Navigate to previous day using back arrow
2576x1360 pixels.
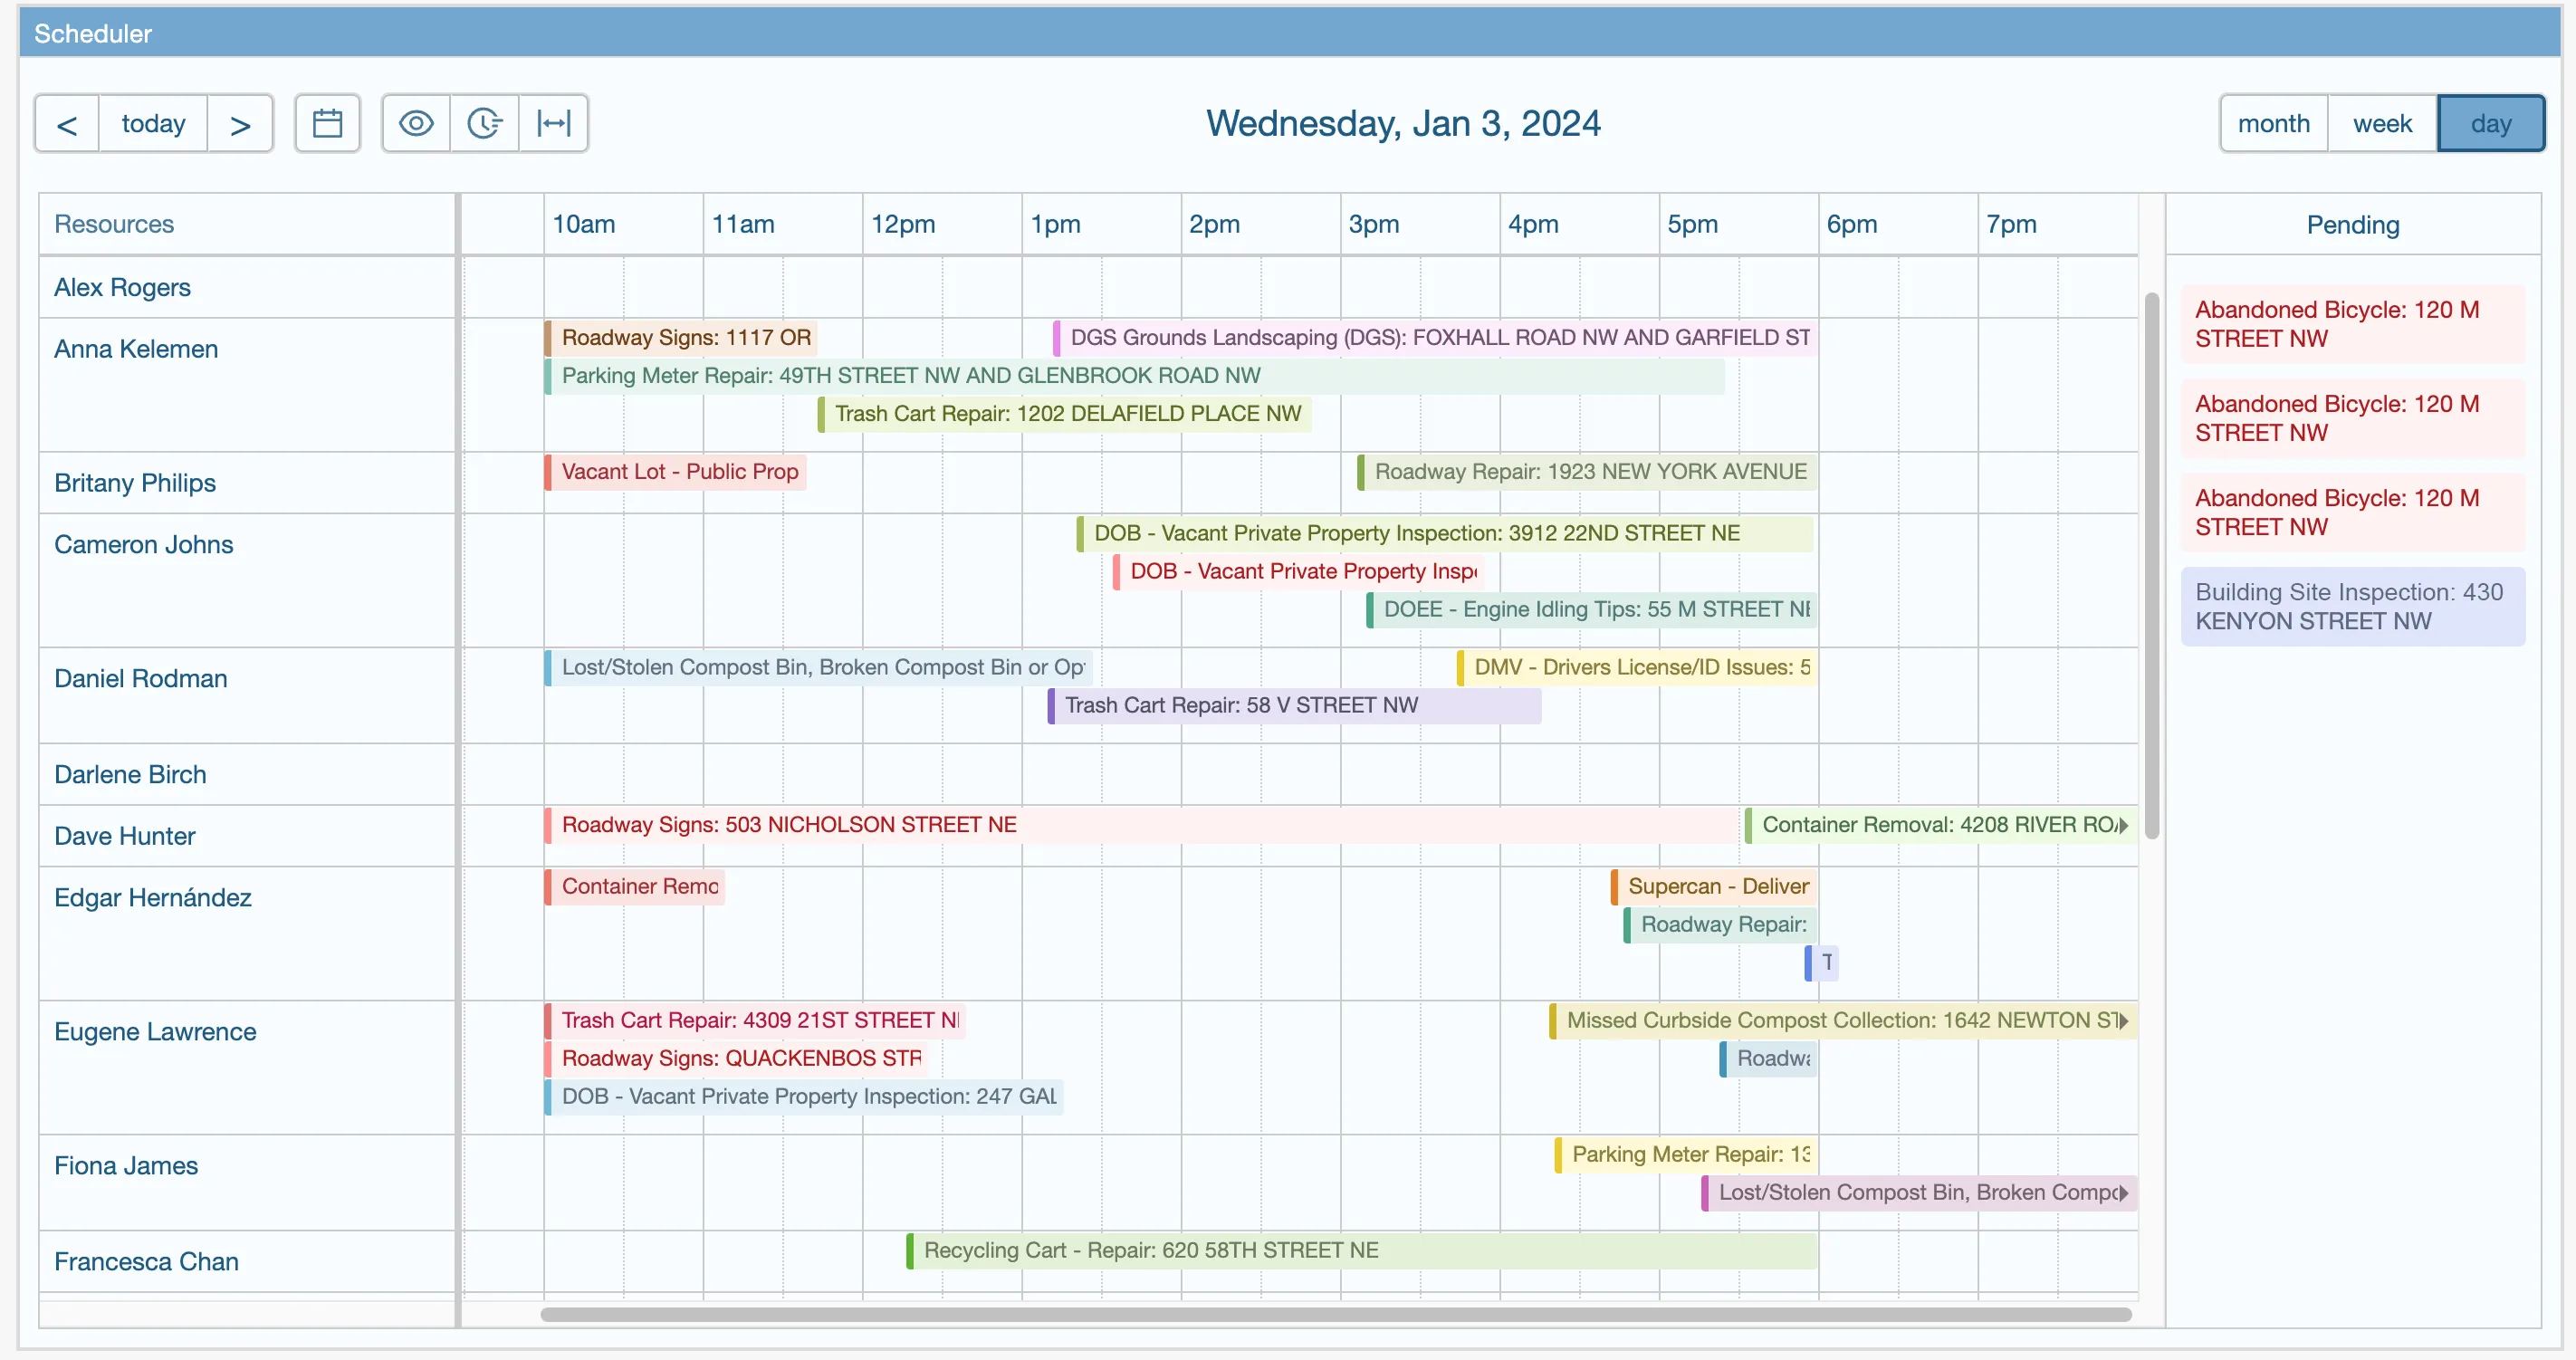pyautogui.click(x=66, y=121)
